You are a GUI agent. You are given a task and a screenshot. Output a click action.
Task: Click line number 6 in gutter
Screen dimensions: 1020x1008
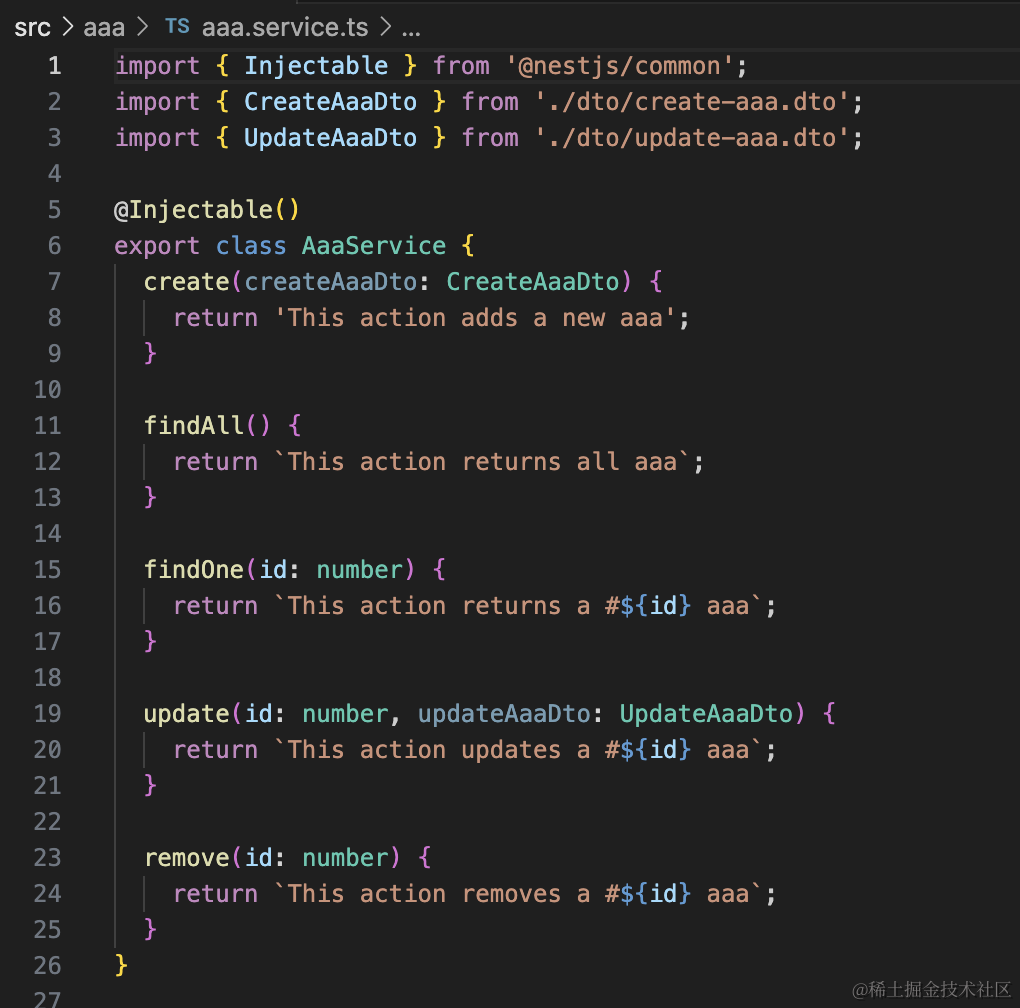point(53,246)
